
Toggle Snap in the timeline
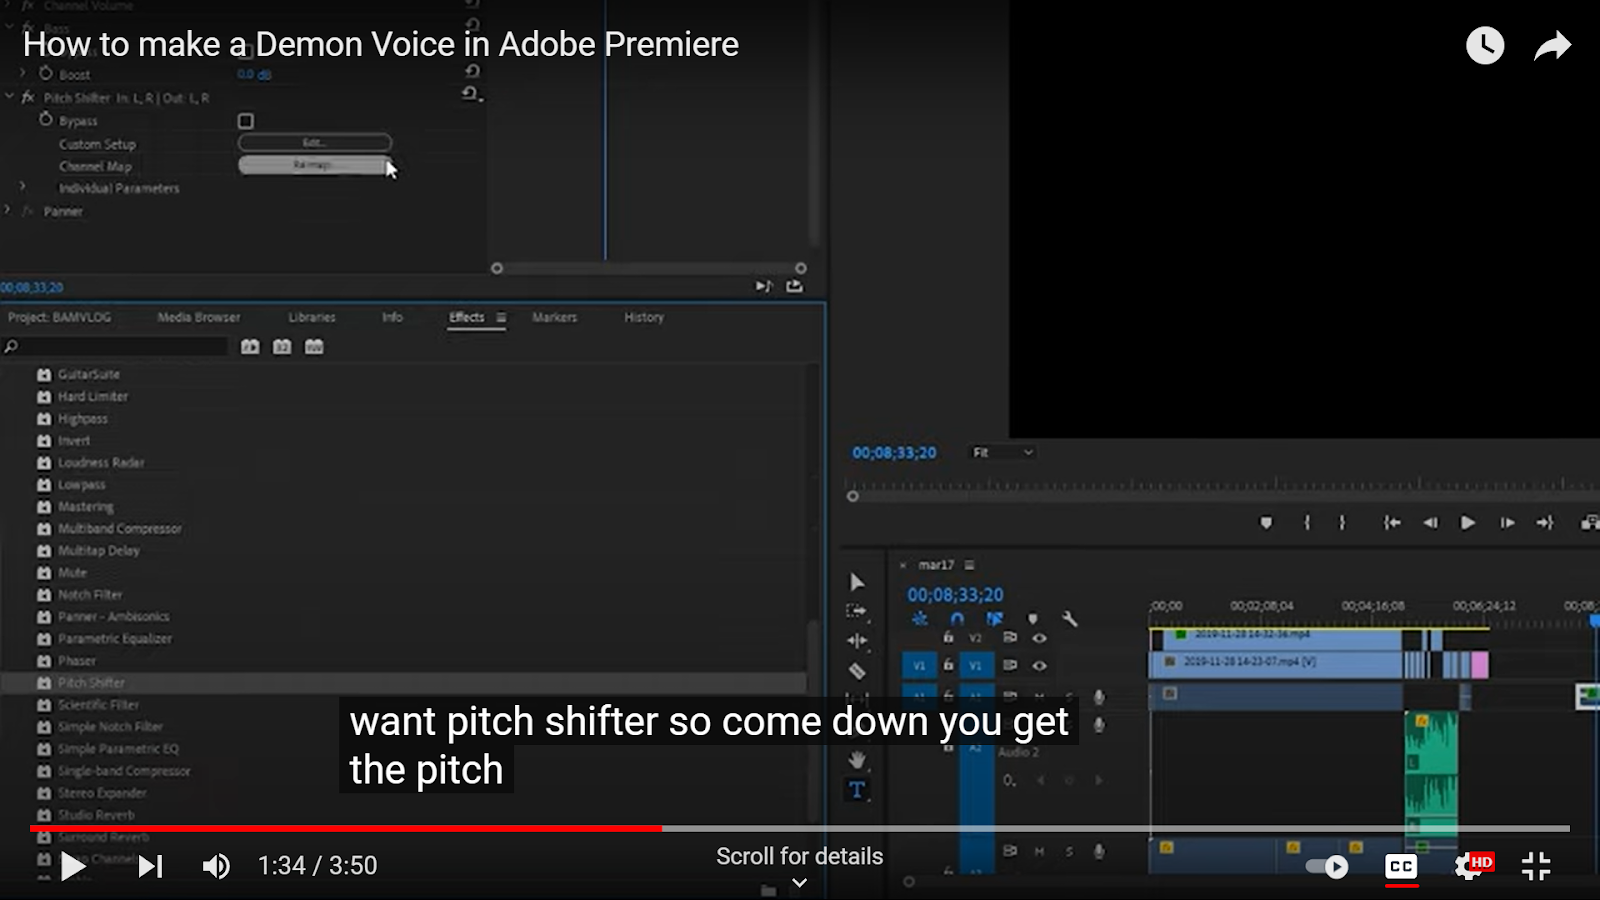[x=957, y=619]
